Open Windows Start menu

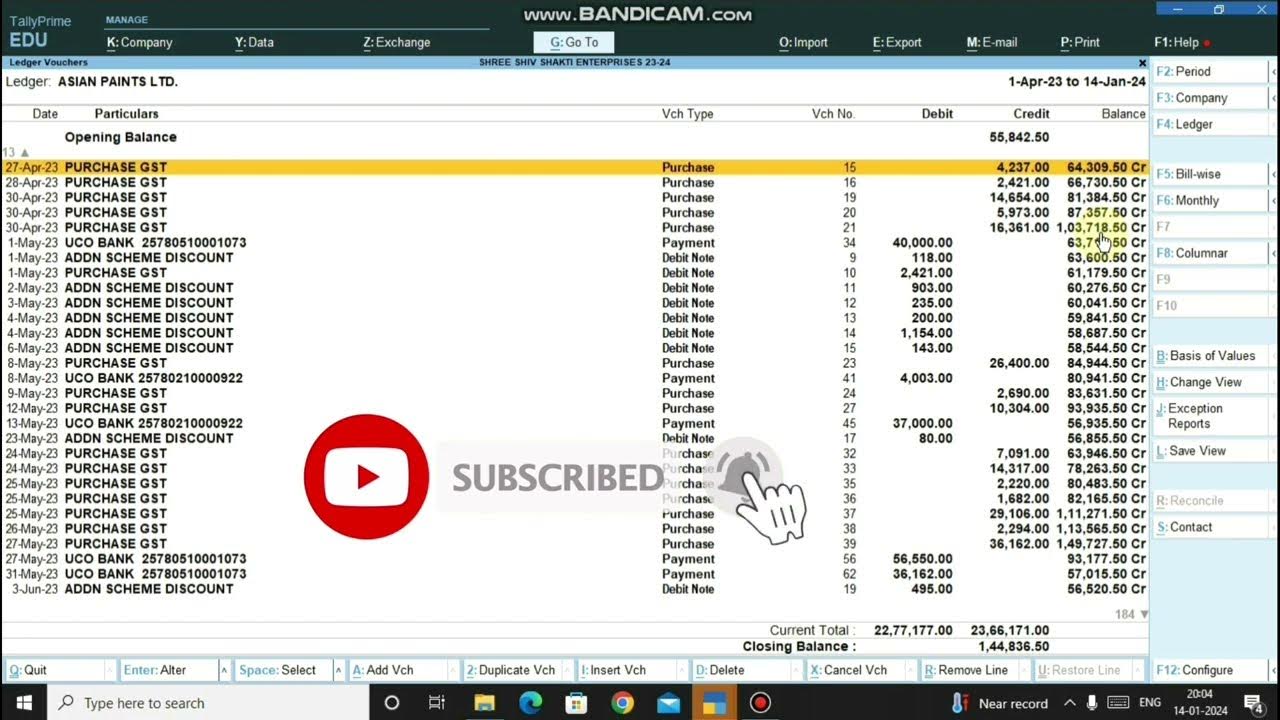pos(23,703)
